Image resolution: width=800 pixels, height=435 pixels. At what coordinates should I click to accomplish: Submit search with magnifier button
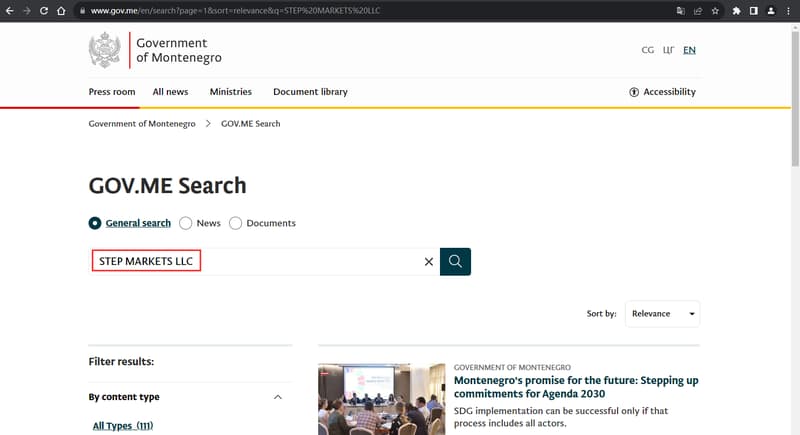[455, 262]
